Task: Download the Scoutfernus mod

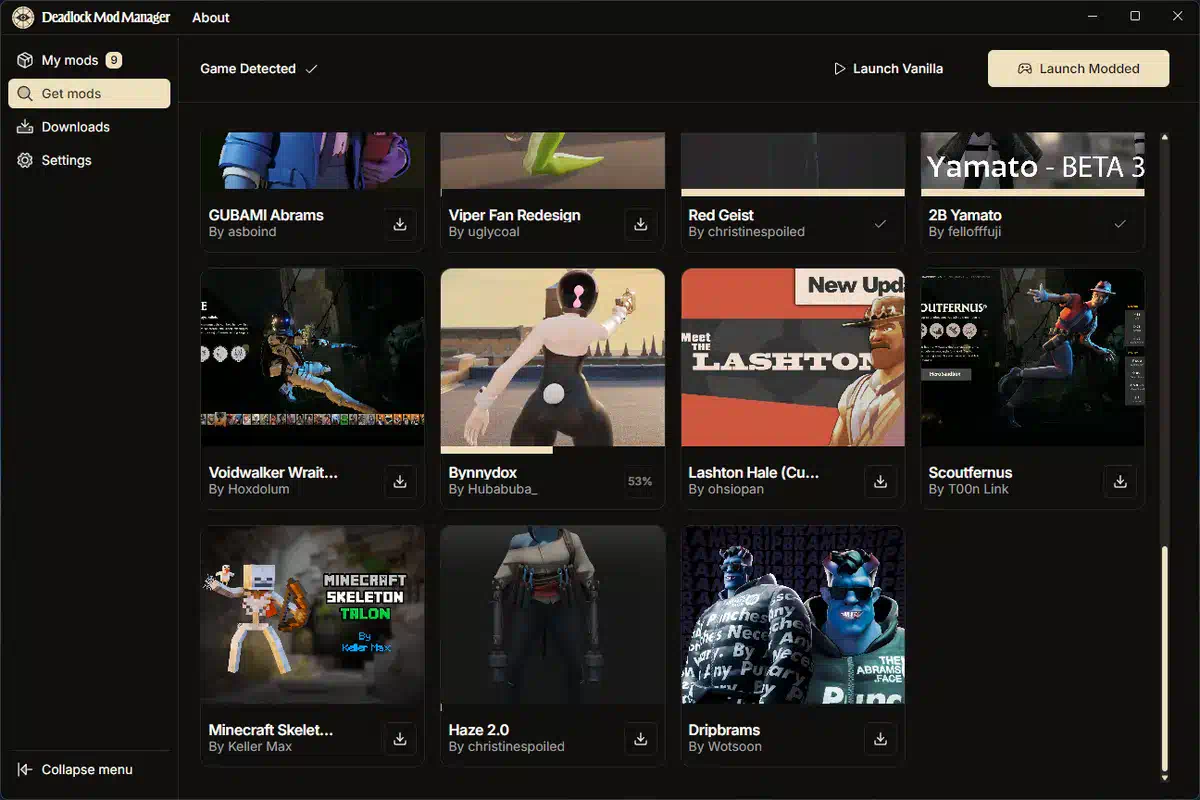Action: [x=1120, y=481]
